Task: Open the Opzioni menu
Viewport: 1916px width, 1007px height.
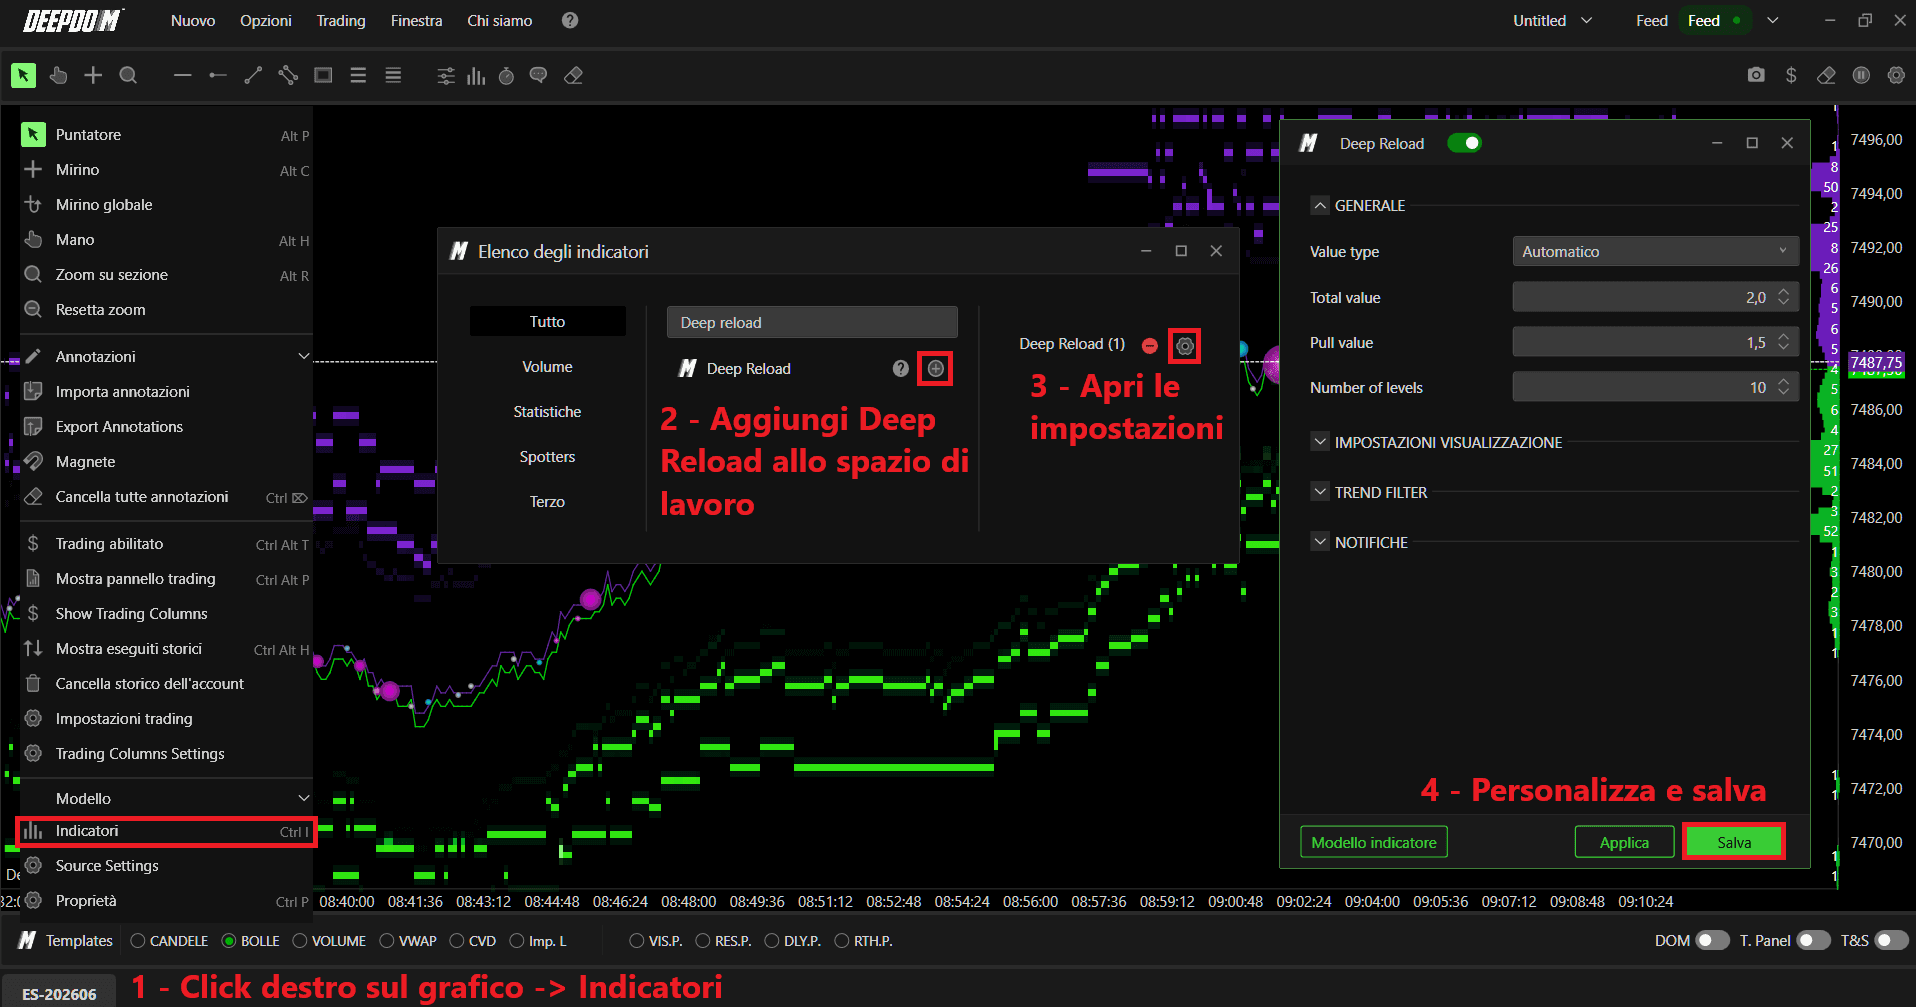Action: [x=266, y=20]
